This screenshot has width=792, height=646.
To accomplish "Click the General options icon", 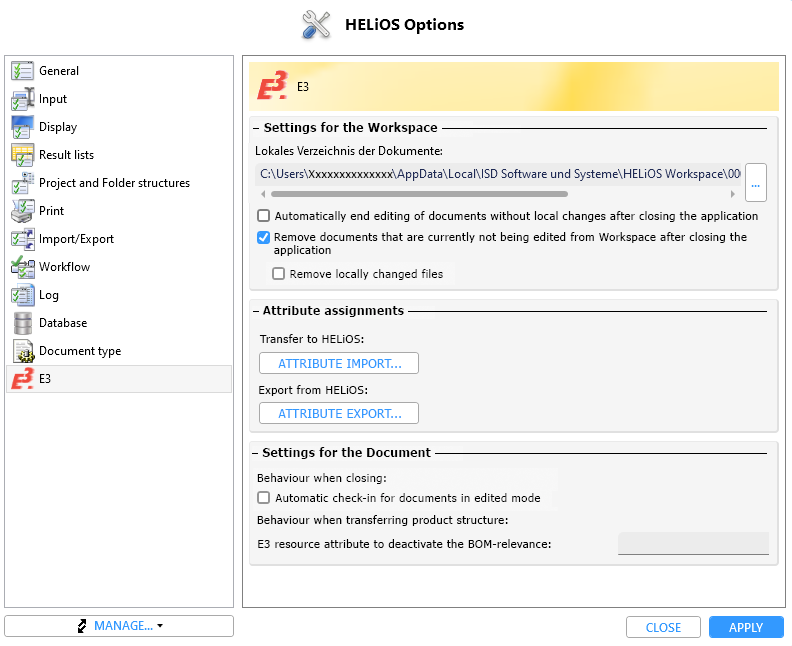I will (x=22, y=71).
